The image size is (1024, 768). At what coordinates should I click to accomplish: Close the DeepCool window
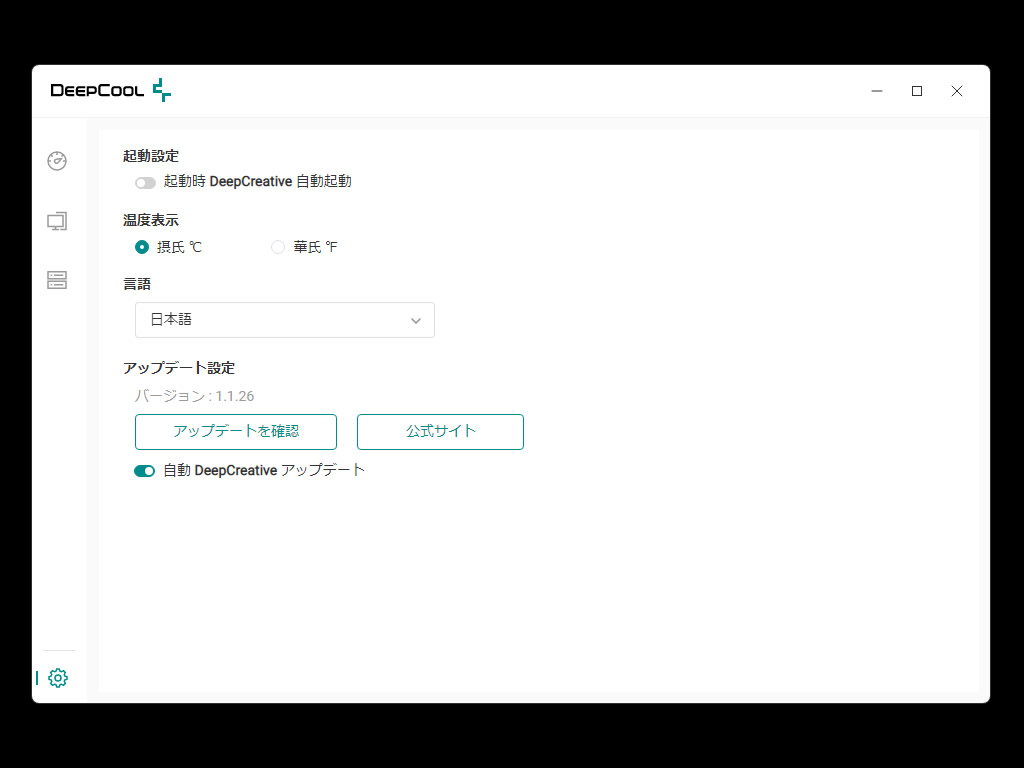pyautogui.click(x=957, y=91)
